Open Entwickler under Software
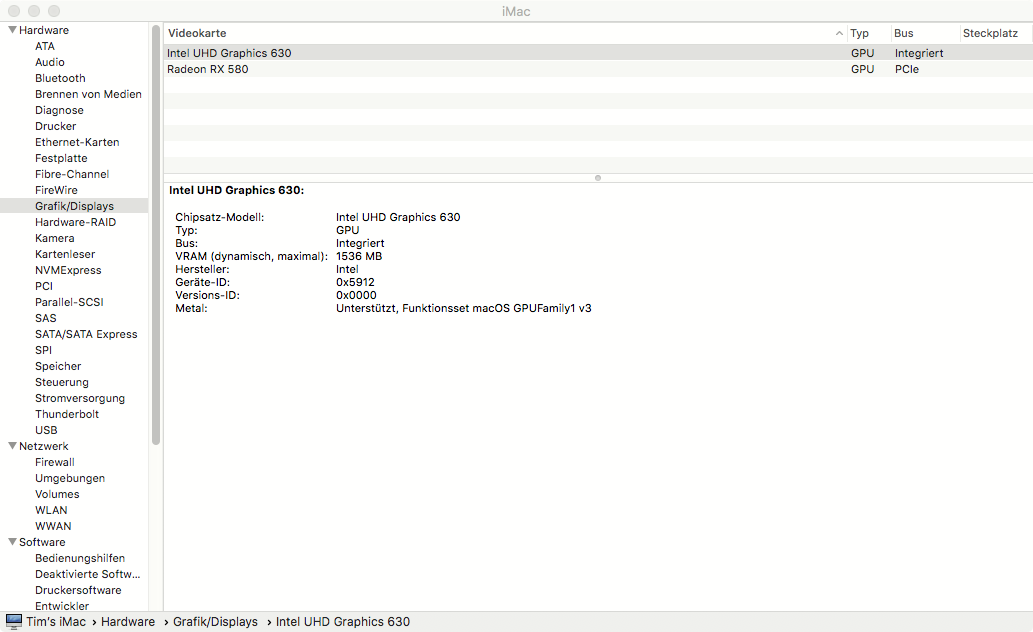The width and height of the screenshot is (1033, 632). point(62,606)
